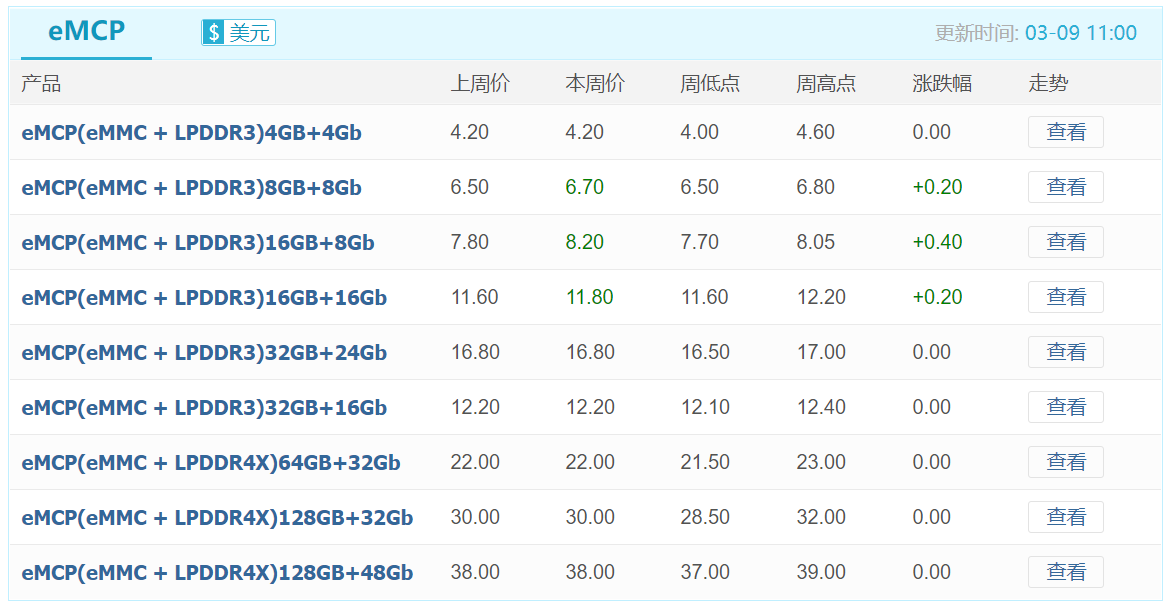
Task: Select week high value 8.05
Action: pos(816,242)
